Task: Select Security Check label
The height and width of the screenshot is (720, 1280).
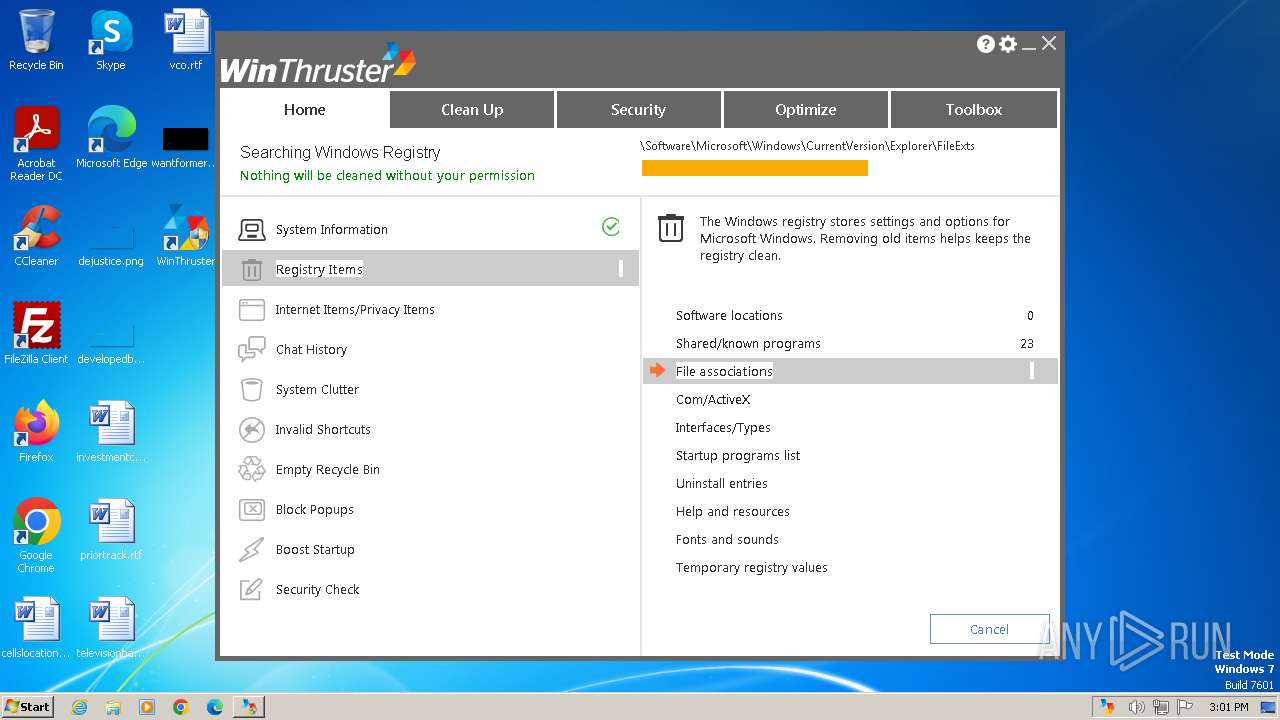Action: click(x=317, y=590)
